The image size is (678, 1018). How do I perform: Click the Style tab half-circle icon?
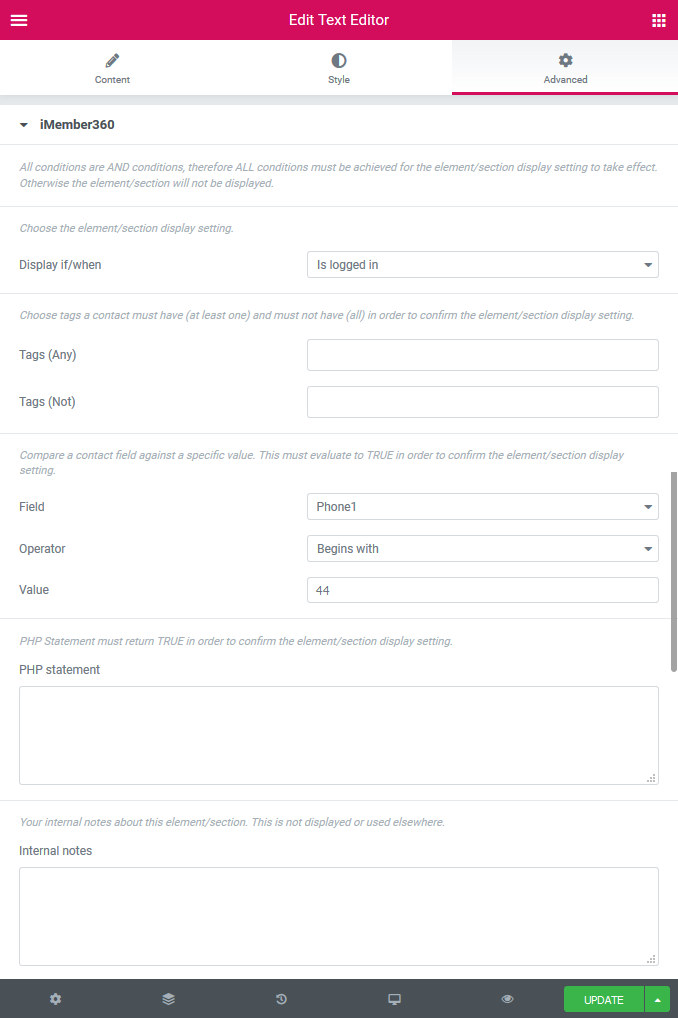[339, 60]
